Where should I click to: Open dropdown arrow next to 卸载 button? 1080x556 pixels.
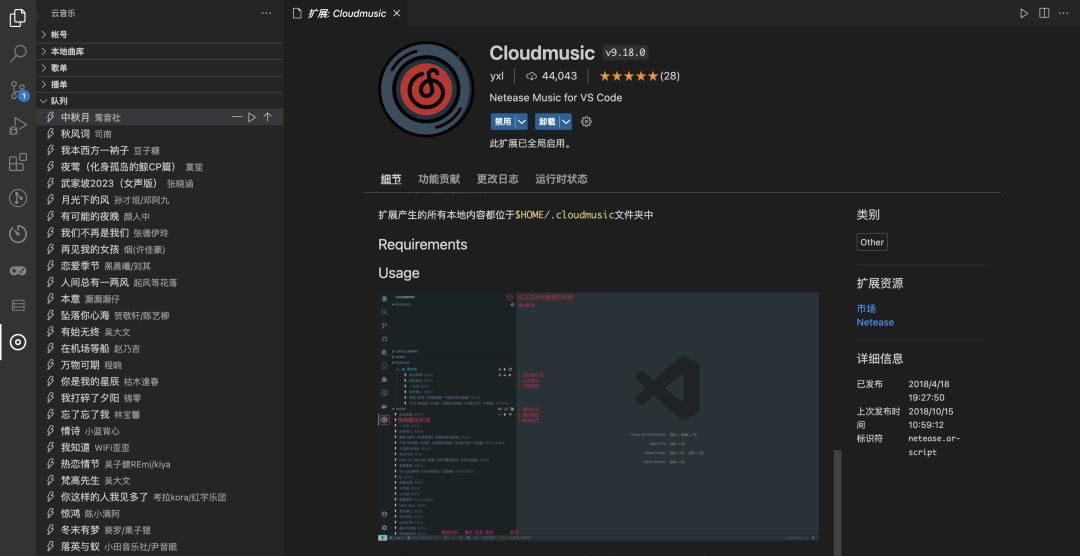pos(566,122)
